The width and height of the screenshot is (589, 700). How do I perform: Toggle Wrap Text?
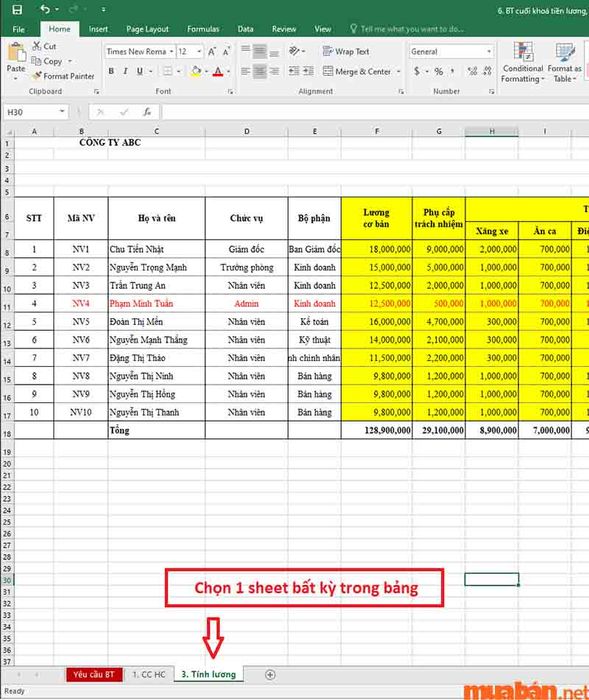pyautogui.click(x=346, y=51)
